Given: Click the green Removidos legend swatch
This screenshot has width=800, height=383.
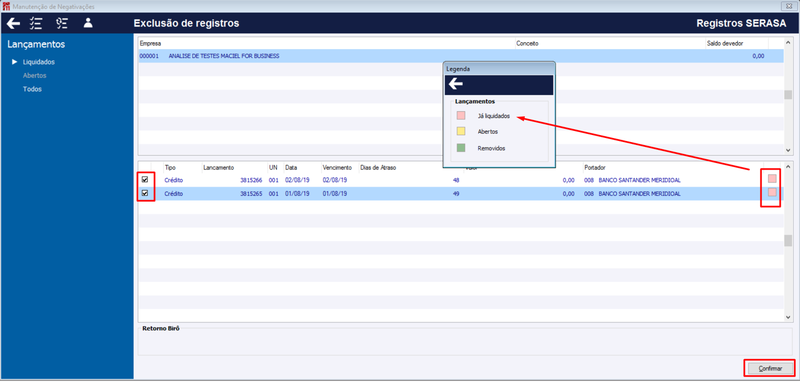Looking at the screenshot, I should tap(461, 148).
